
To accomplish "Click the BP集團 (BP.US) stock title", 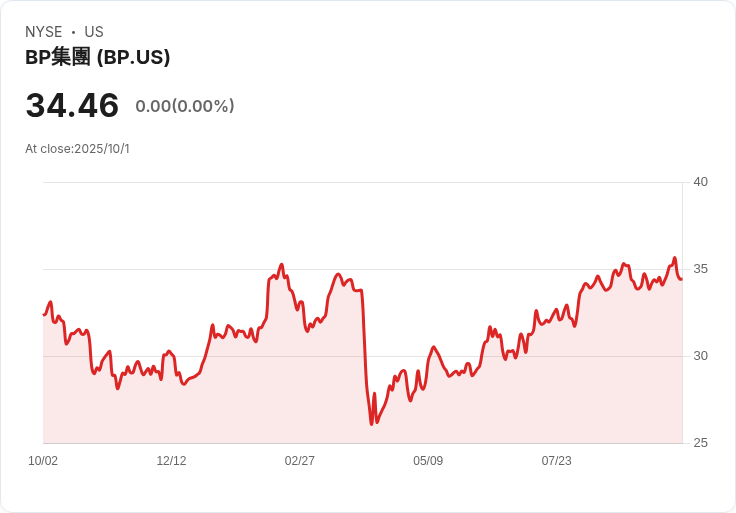I will coord(97,58).
